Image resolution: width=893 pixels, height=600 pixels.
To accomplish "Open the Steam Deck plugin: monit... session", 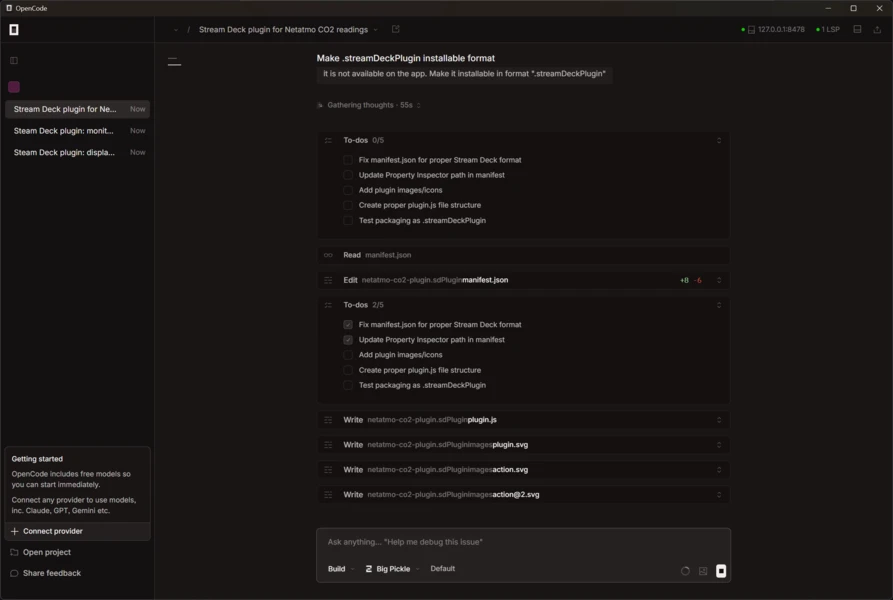I will coord(77,131).
